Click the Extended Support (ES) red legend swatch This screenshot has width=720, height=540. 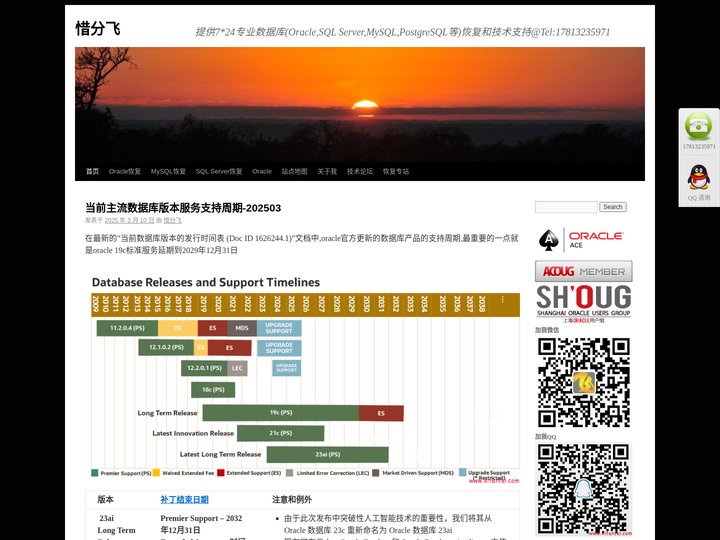click(220, 472)
